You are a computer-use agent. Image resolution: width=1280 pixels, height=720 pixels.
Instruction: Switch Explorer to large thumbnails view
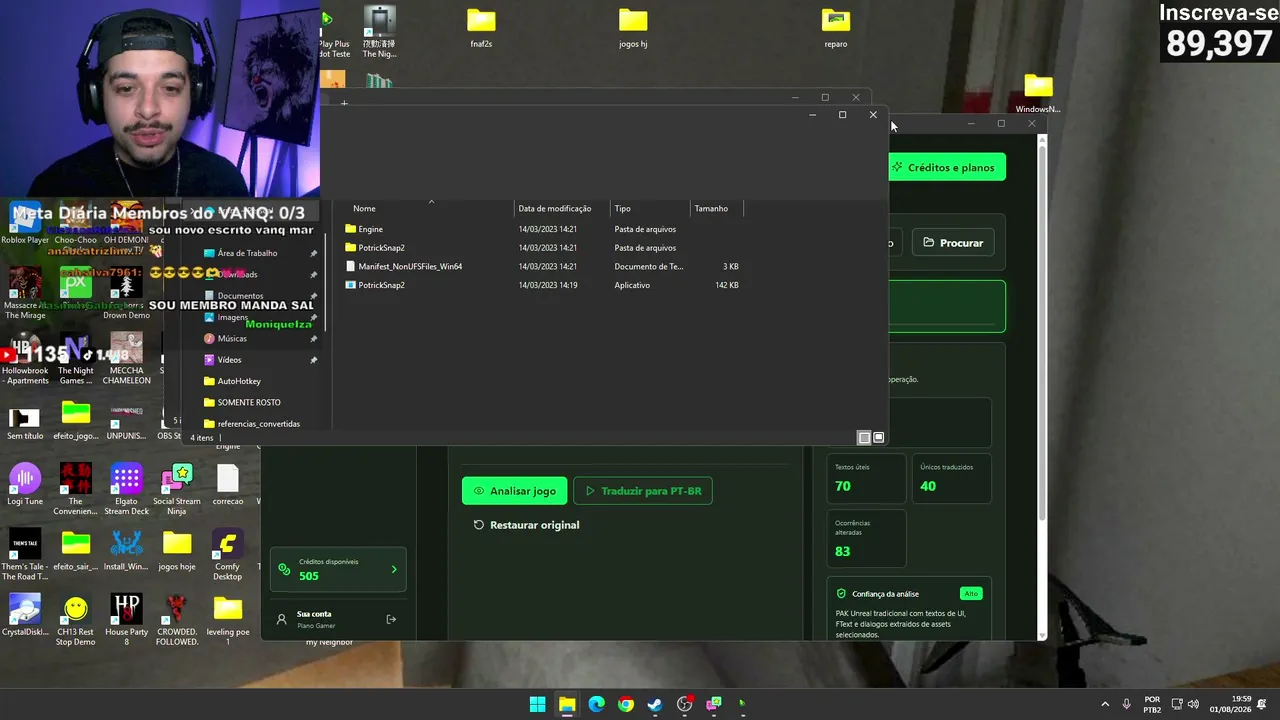[879, 437]
